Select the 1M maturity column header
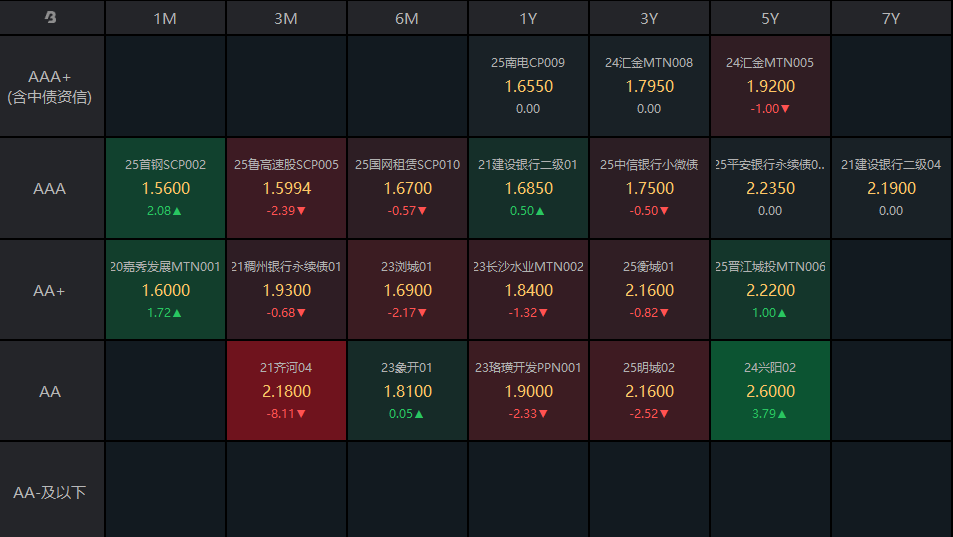The image size is (953, 537). click(165, 18)
